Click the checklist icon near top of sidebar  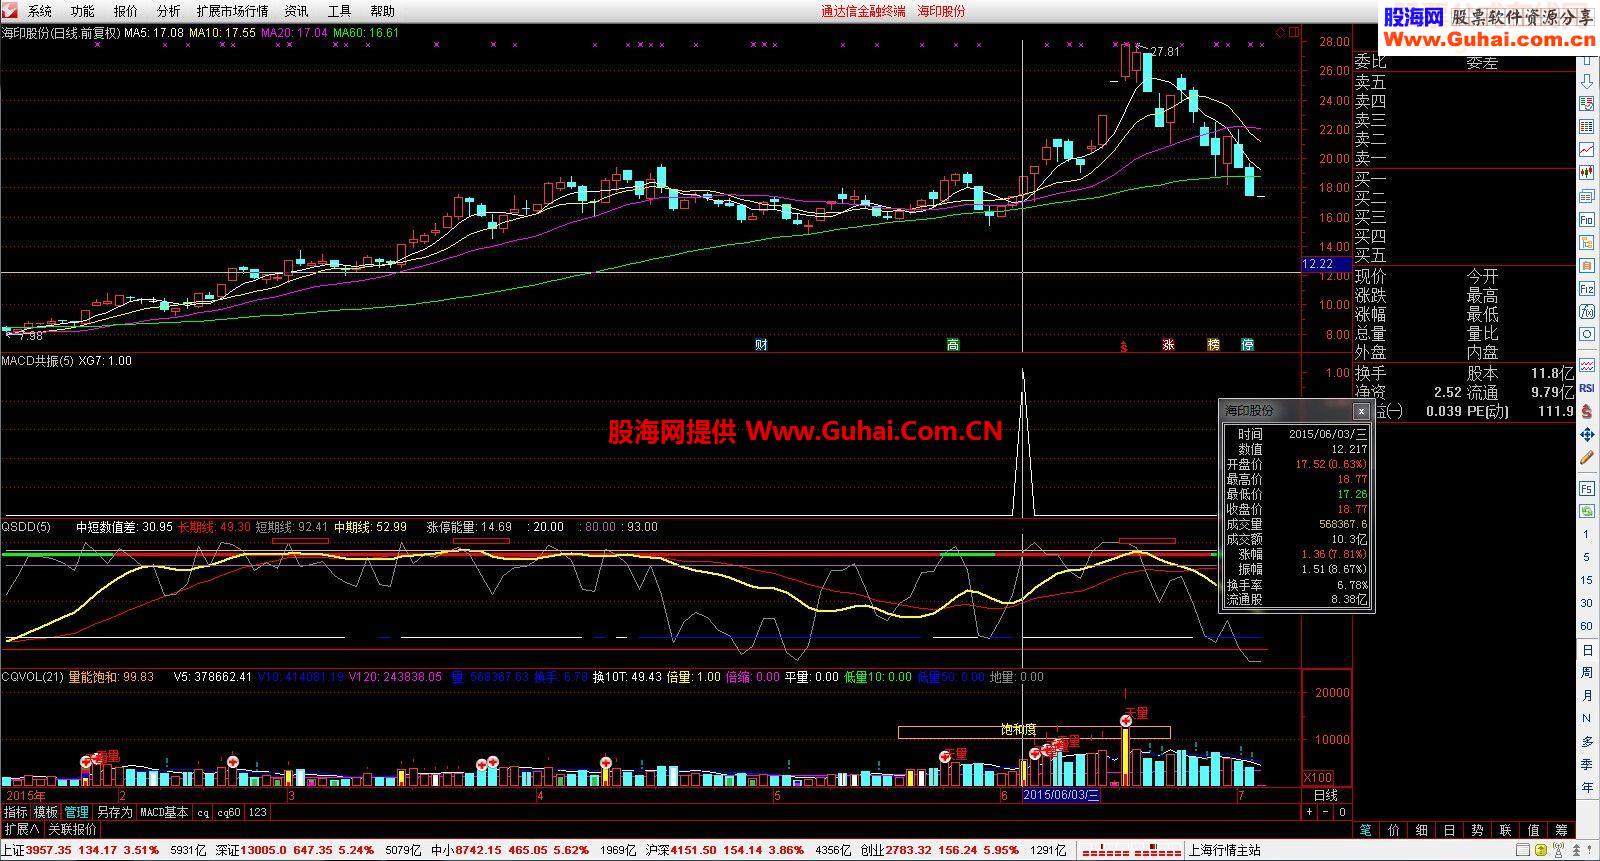click(1587, 103)
